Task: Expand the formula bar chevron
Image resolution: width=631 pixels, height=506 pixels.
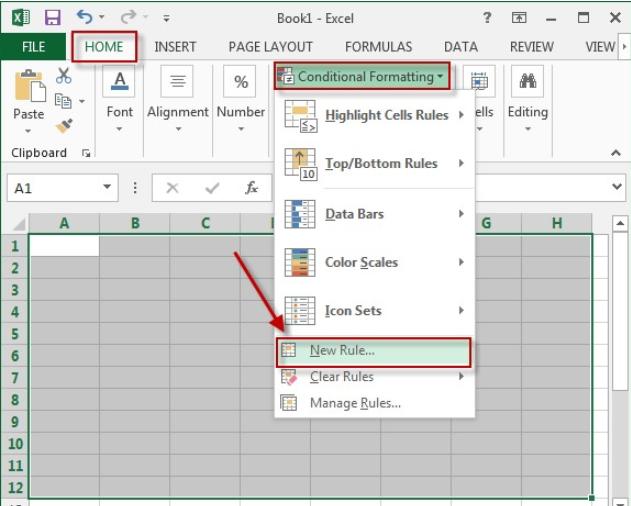Action: pos(617,187)
